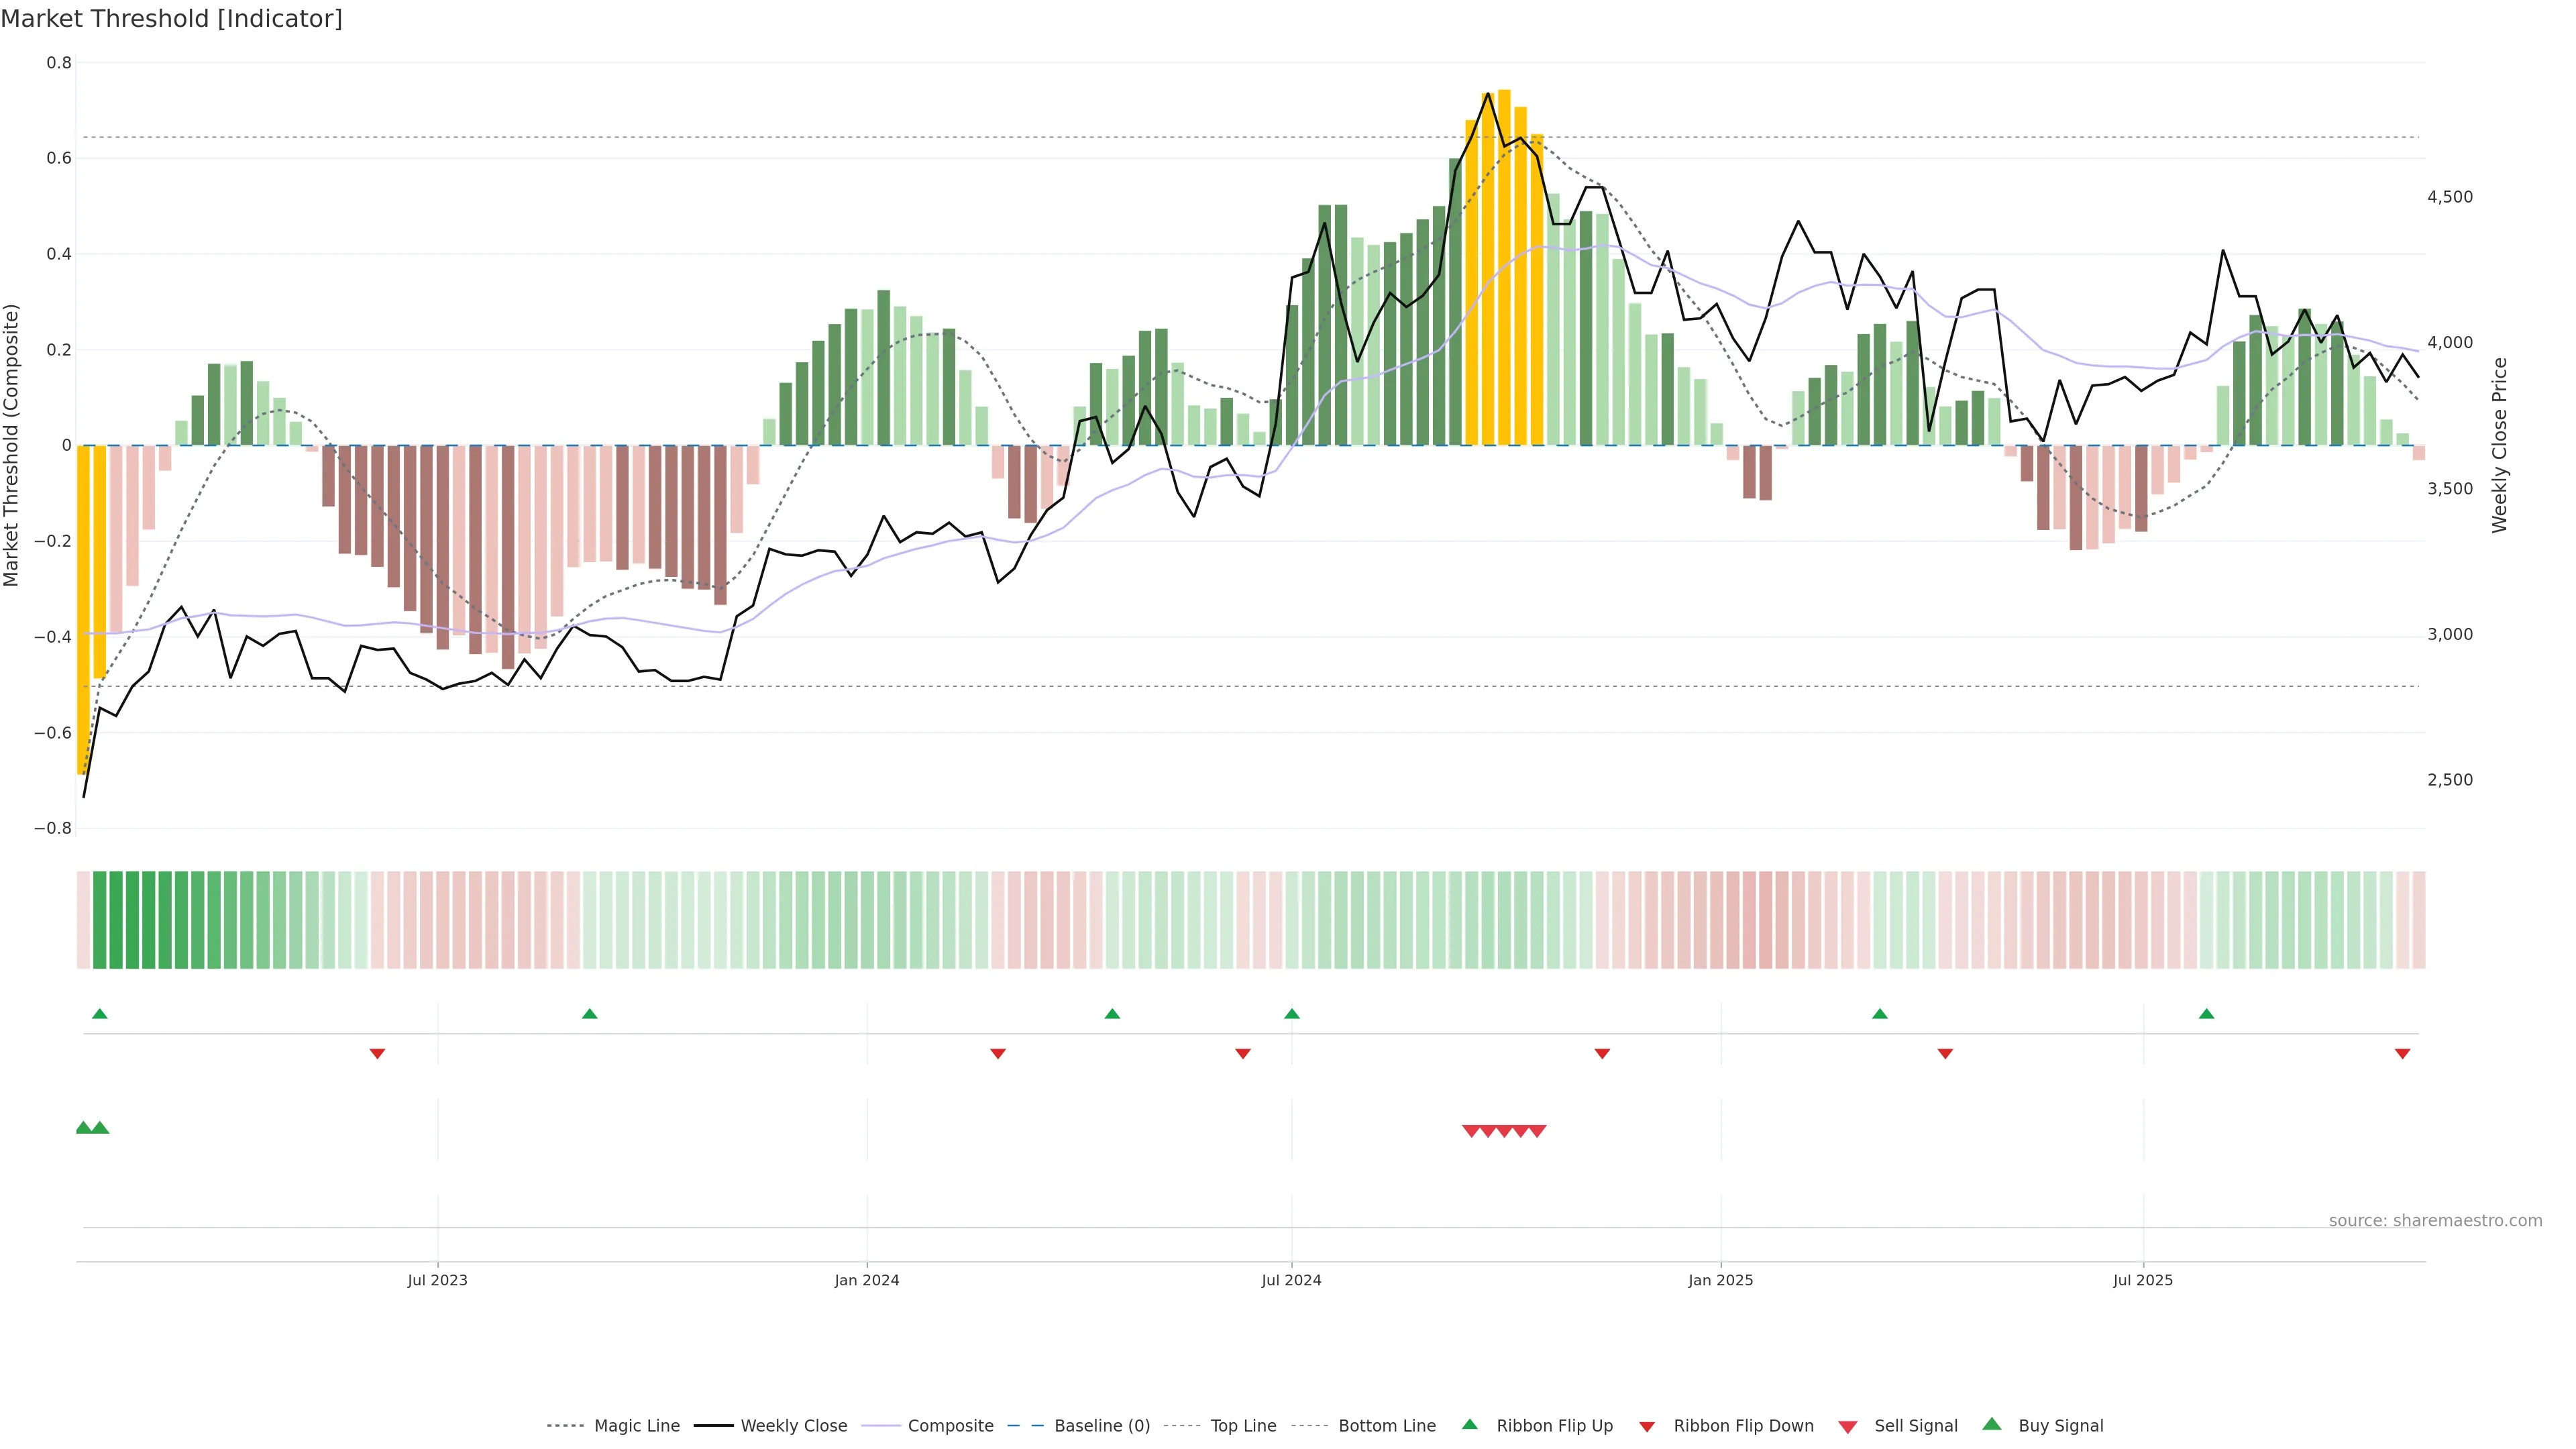Screen dimensions: 2576x1449
Task: Click the 4,500 tick on the Weekly Close axis
Action: pyautogui.click(x=2449, y=197)
